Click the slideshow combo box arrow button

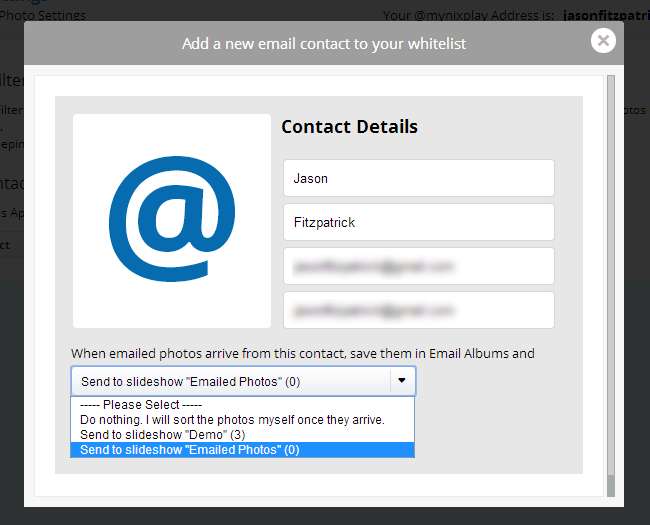[401, 381]
